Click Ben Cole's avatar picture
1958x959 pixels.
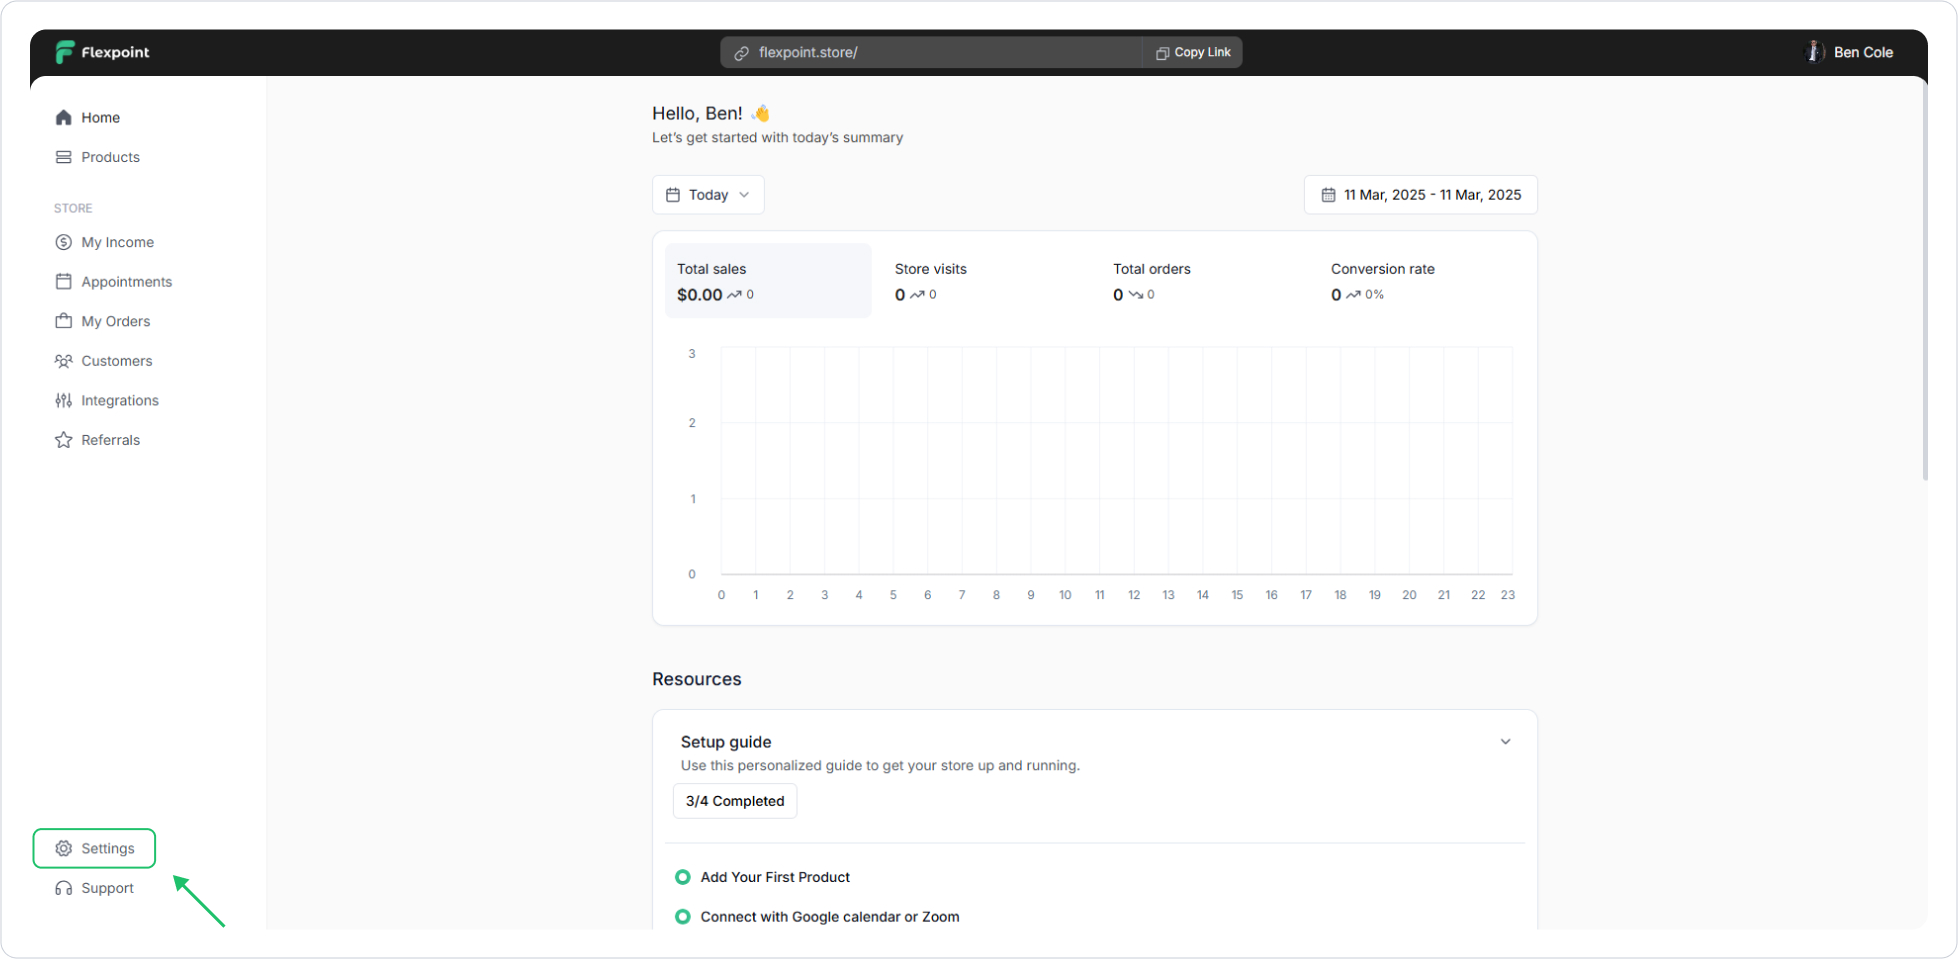click(x=1814, y=52)
